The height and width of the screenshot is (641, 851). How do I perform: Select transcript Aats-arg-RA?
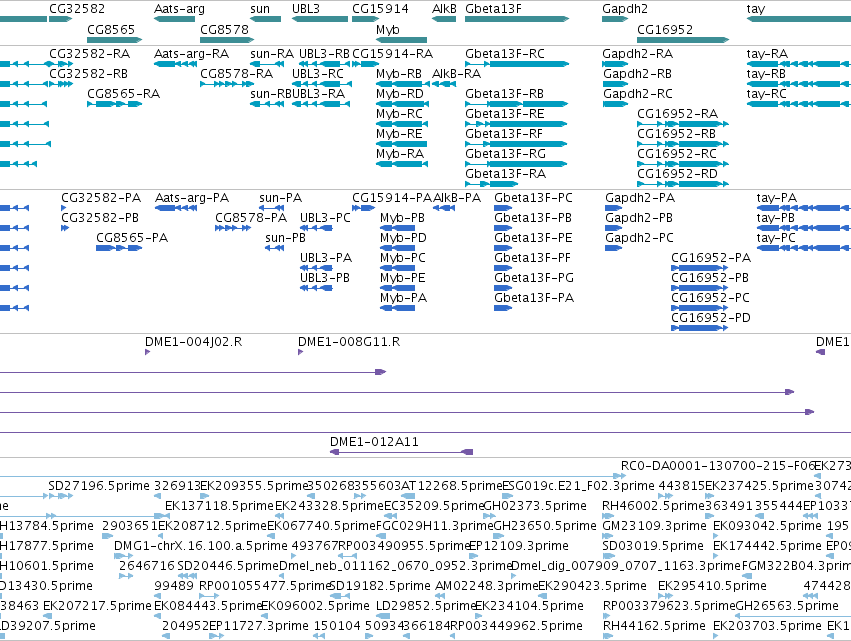point(192,54)
